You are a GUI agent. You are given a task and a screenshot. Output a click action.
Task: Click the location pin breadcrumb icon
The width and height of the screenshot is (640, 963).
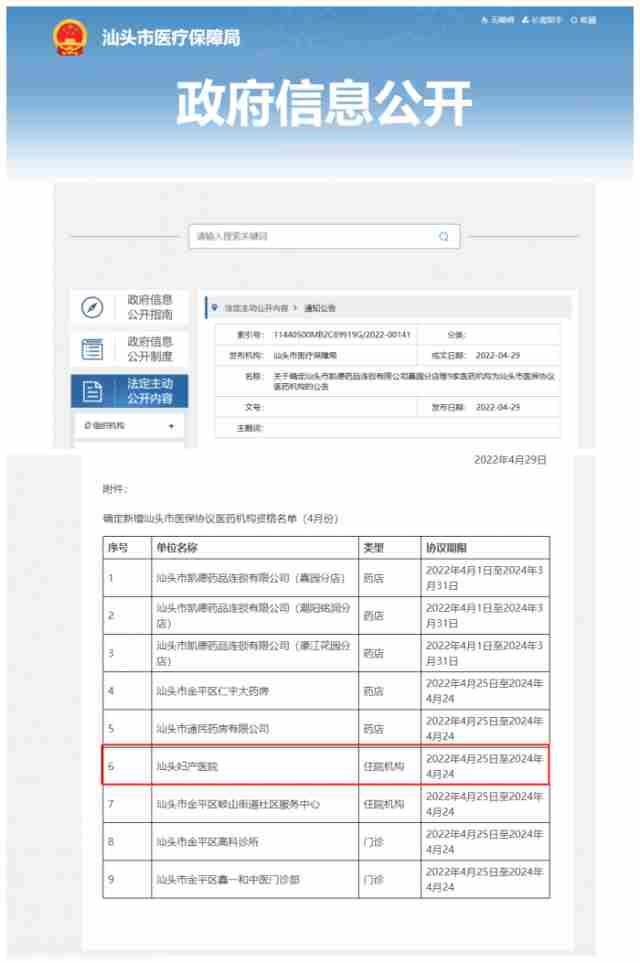(x=214, y=308)
